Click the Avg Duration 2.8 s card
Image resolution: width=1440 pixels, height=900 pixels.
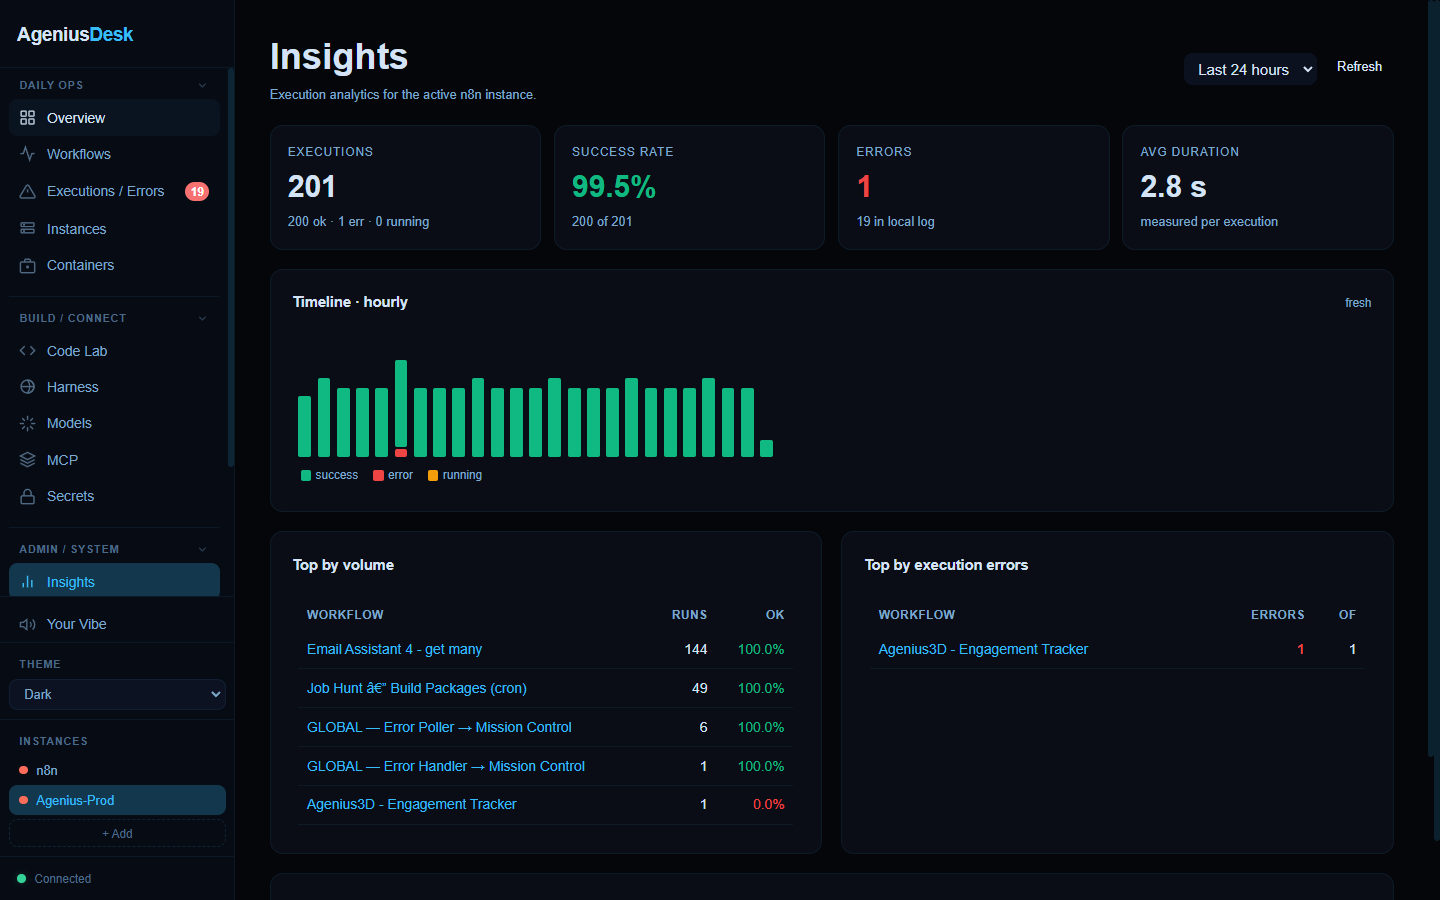(1257, 187)
